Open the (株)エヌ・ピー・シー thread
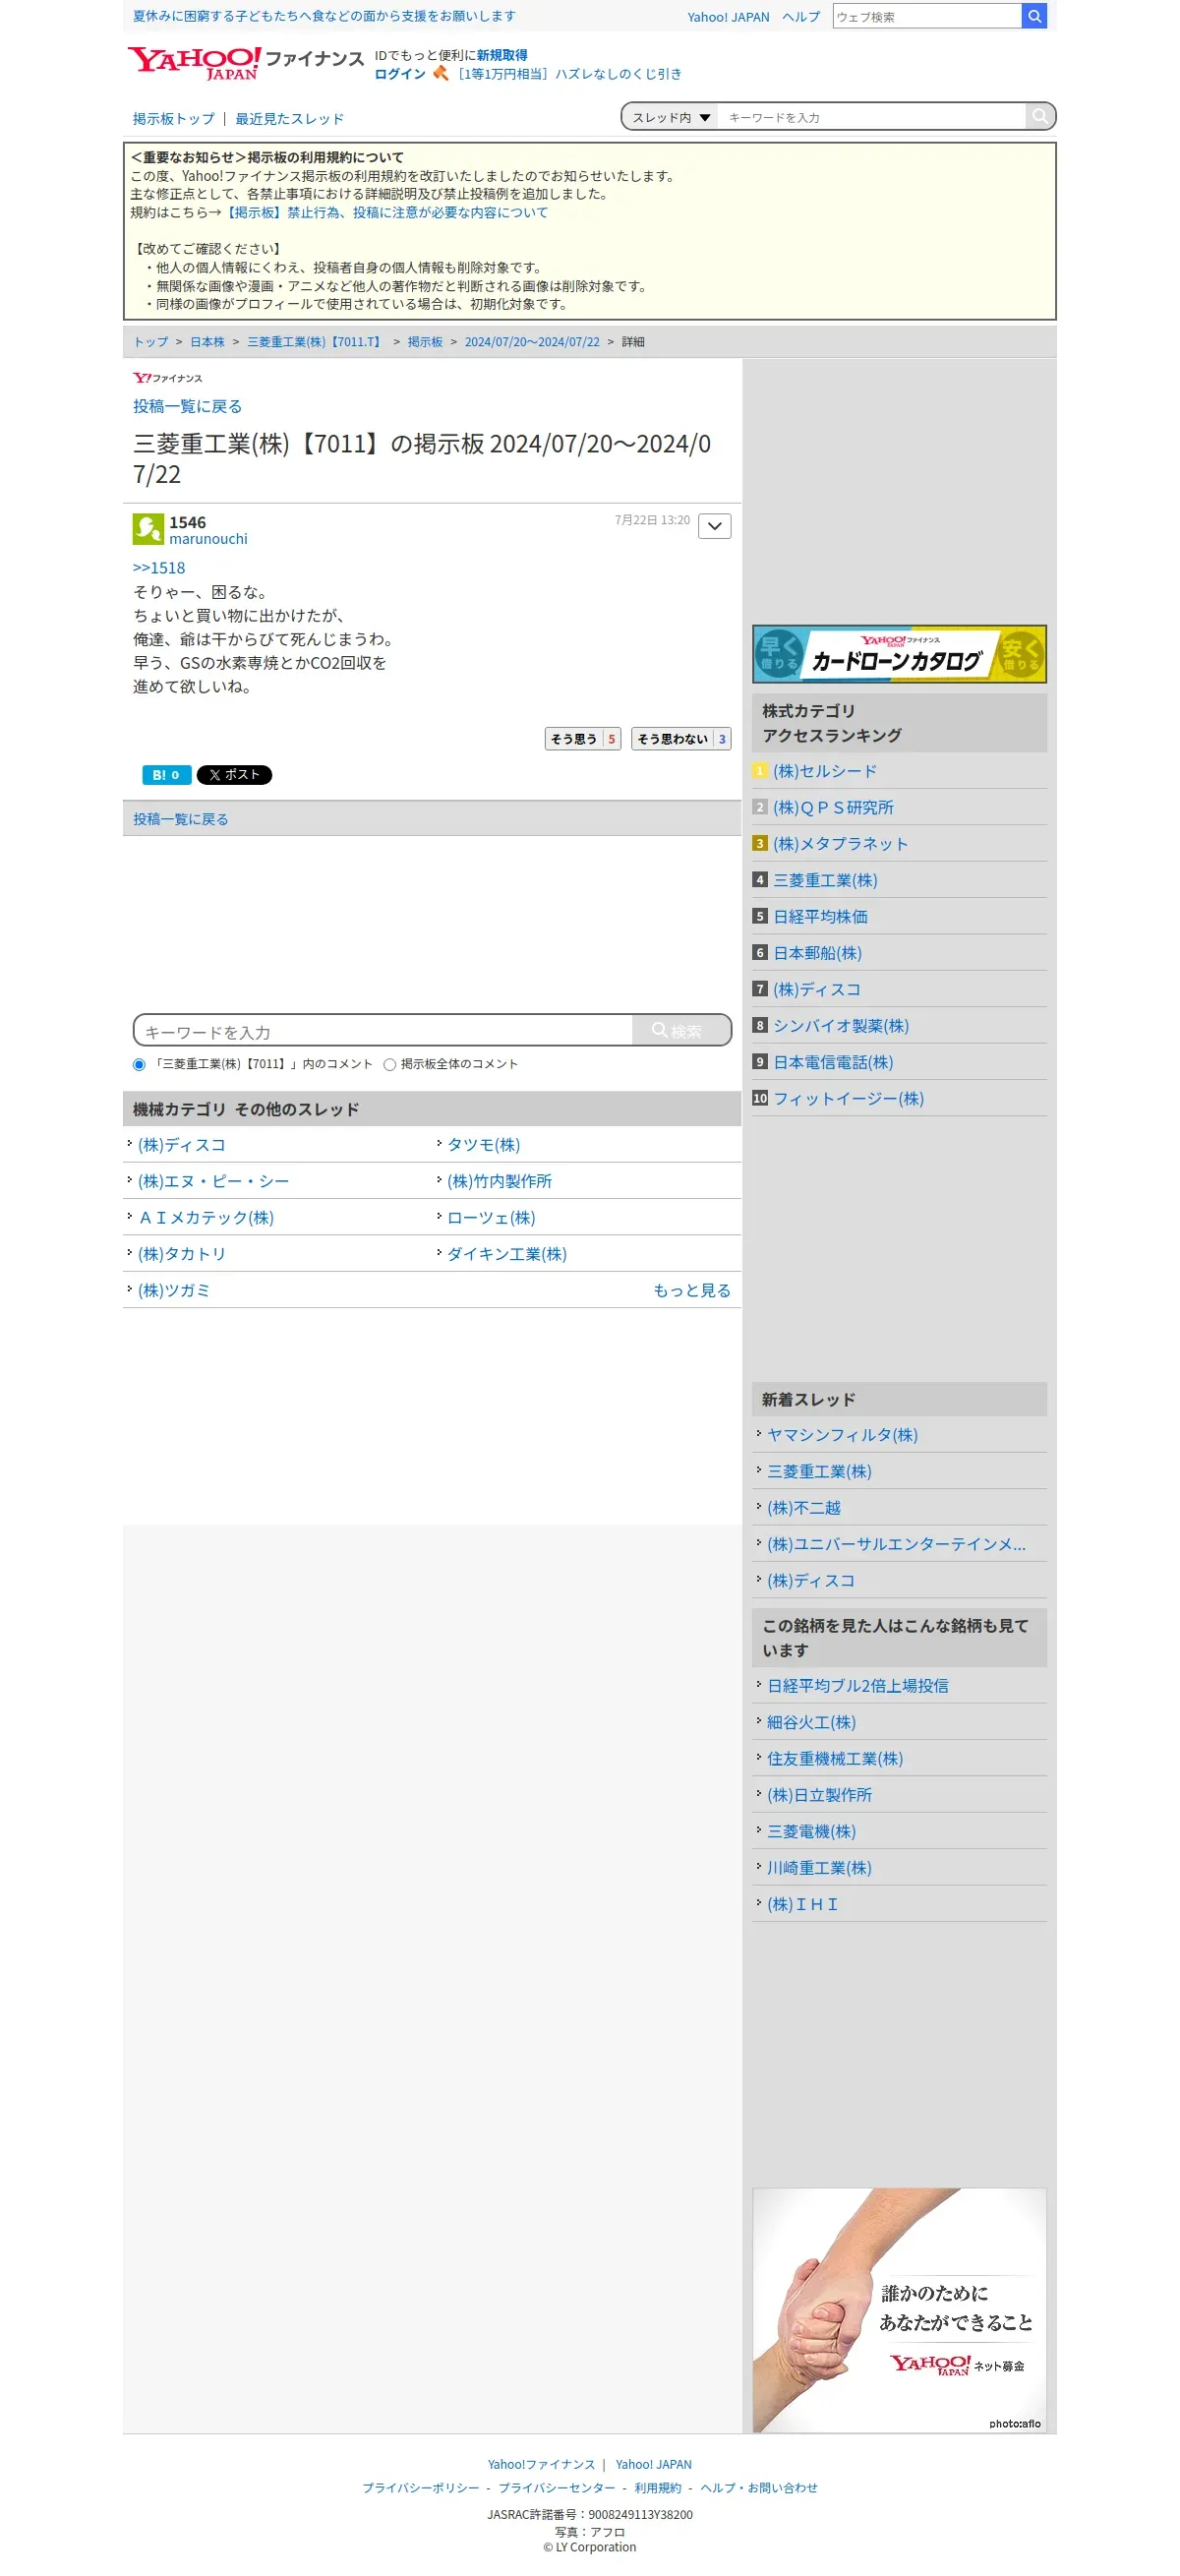The height and width of the screenshot is (2576, 1180). (213, 1181)
